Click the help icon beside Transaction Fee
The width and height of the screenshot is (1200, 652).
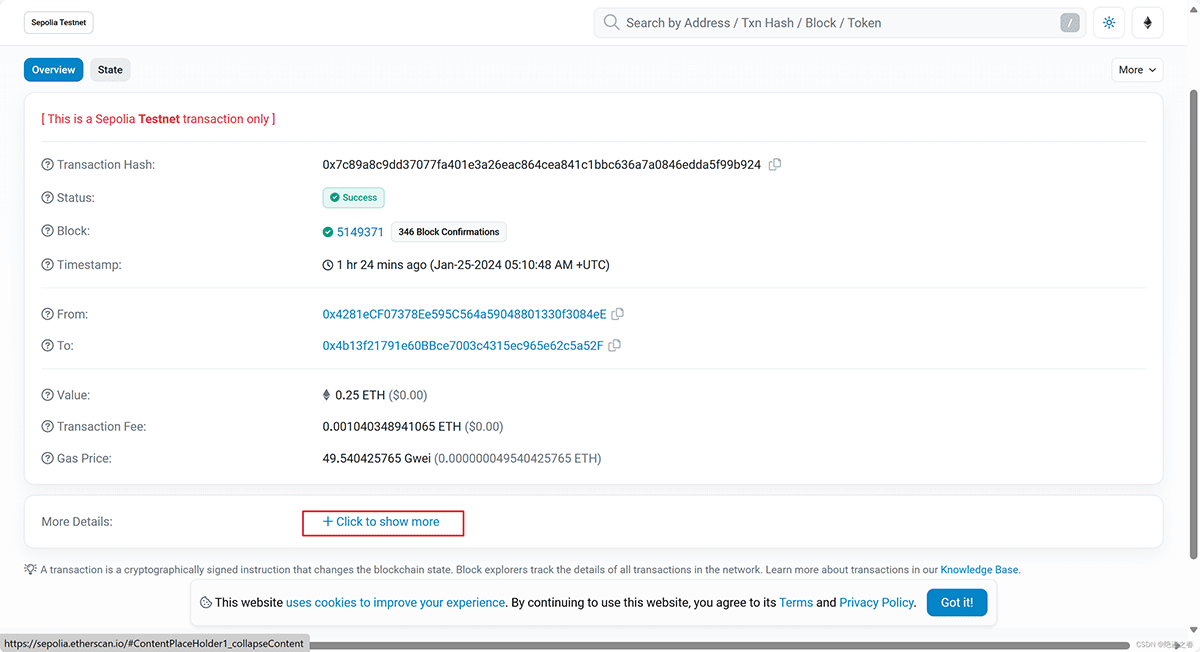(x=47, y=427)
